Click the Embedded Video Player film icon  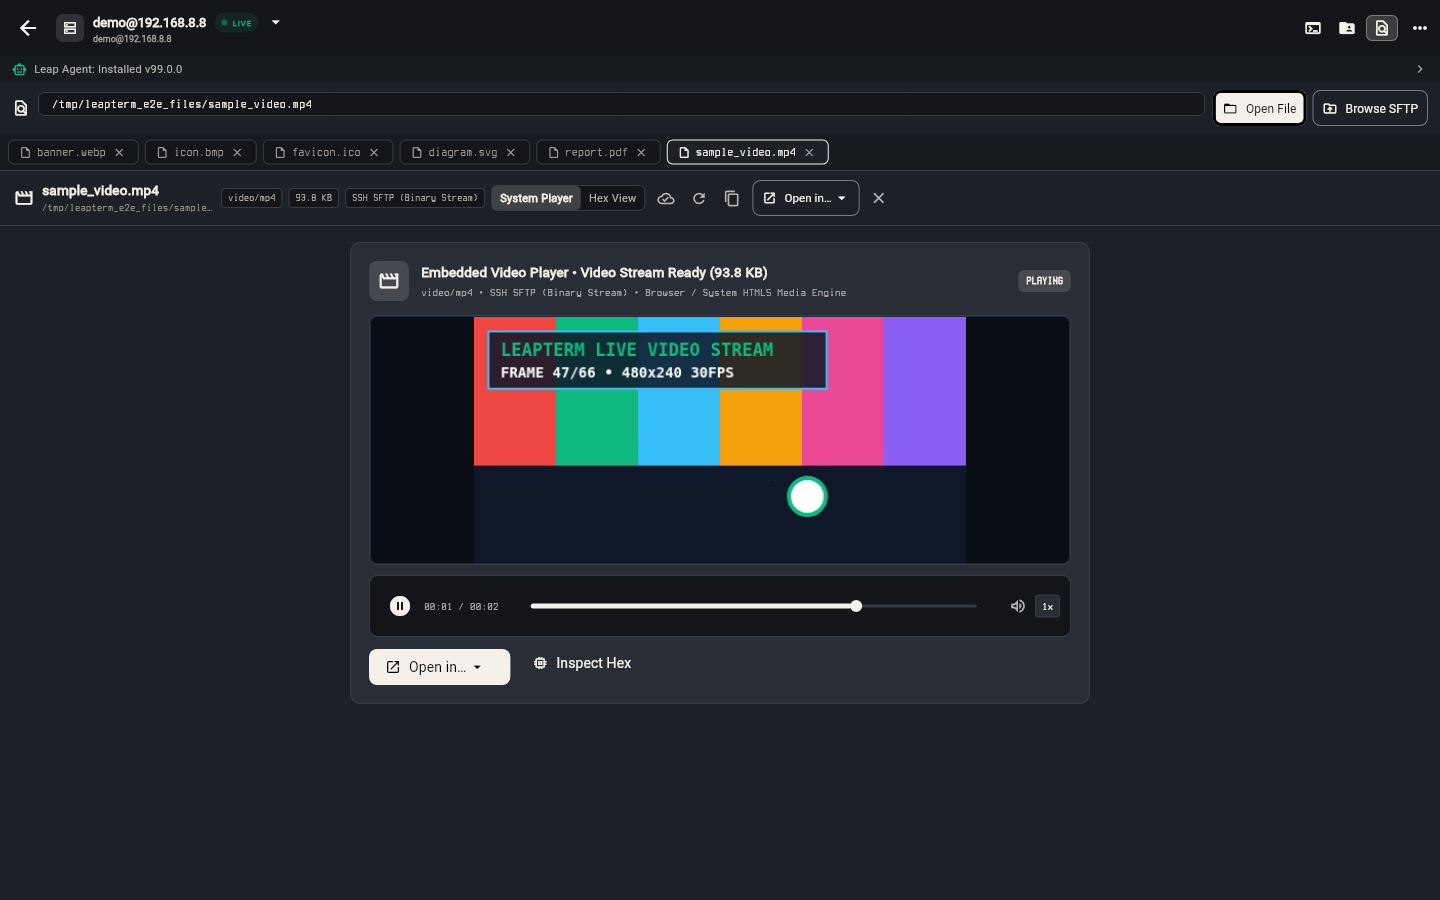coord(389,281)
